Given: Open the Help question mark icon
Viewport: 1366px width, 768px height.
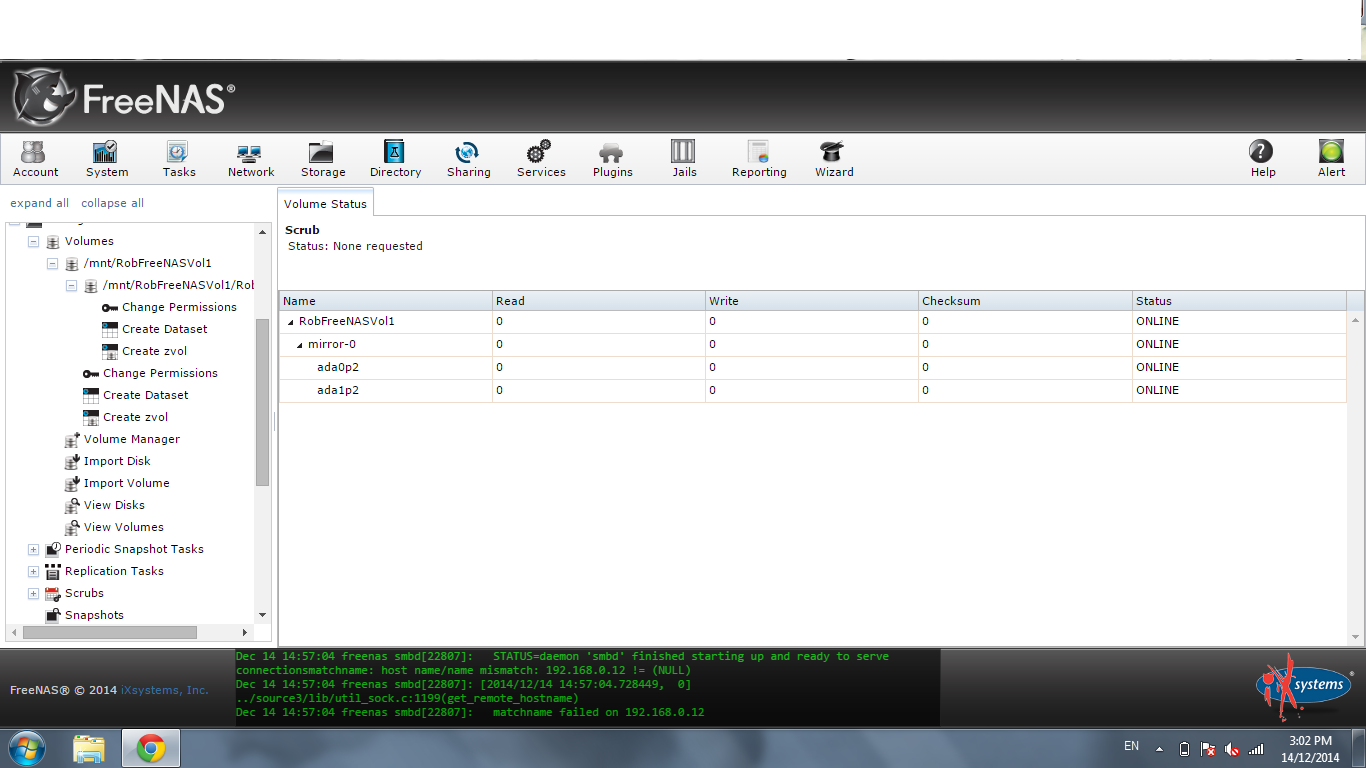Looking at the screenshot, I should [x=1262, y=158].
